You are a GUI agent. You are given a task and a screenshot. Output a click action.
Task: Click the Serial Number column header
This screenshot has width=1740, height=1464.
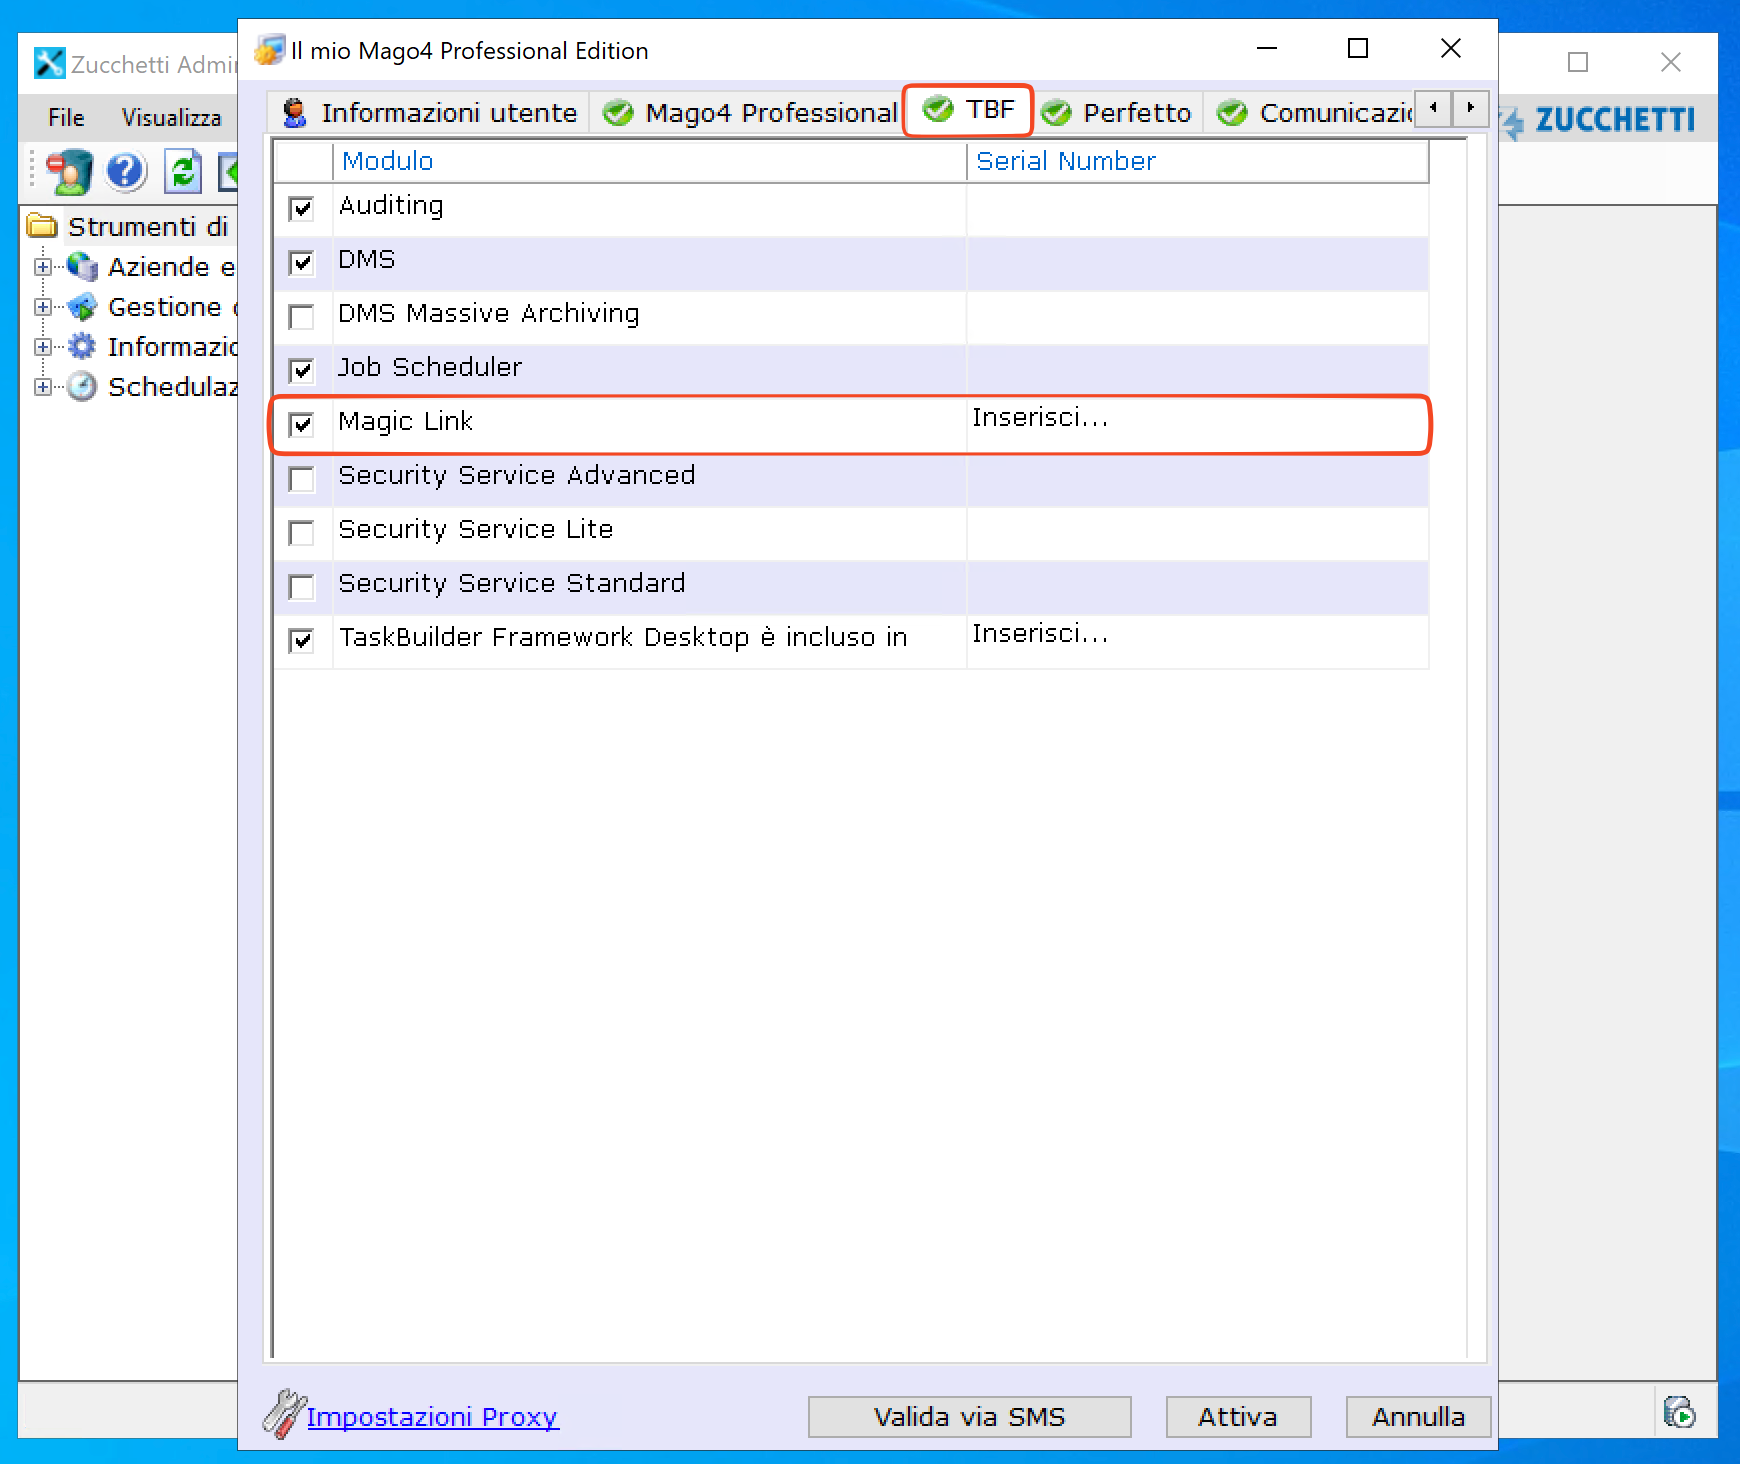click(x=1197, y=161)
